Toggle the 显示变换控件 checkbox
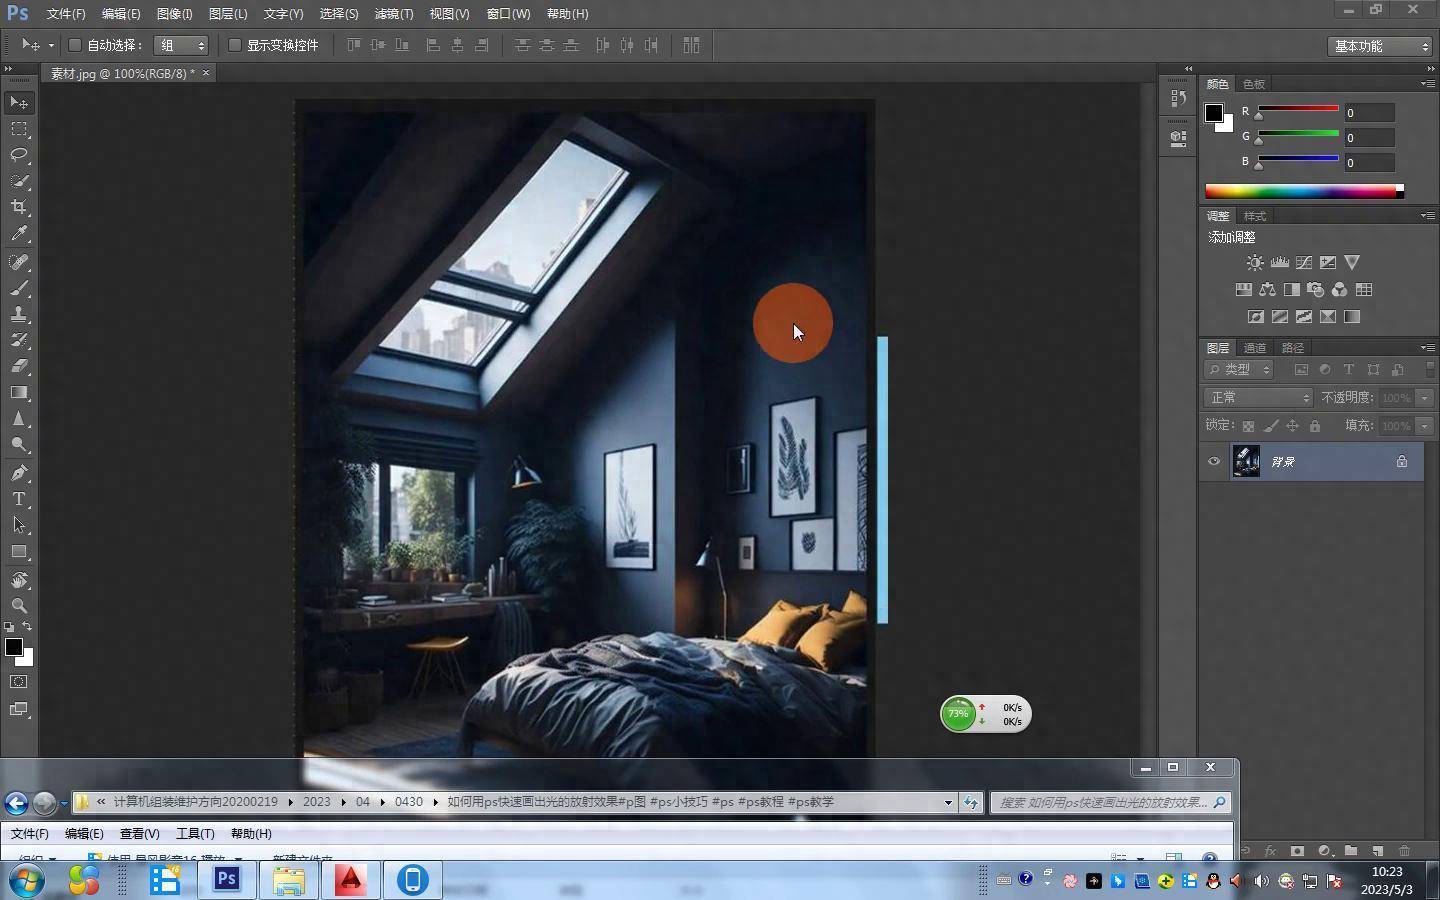This screenshot has width=1440, height=900. (235, 45)
